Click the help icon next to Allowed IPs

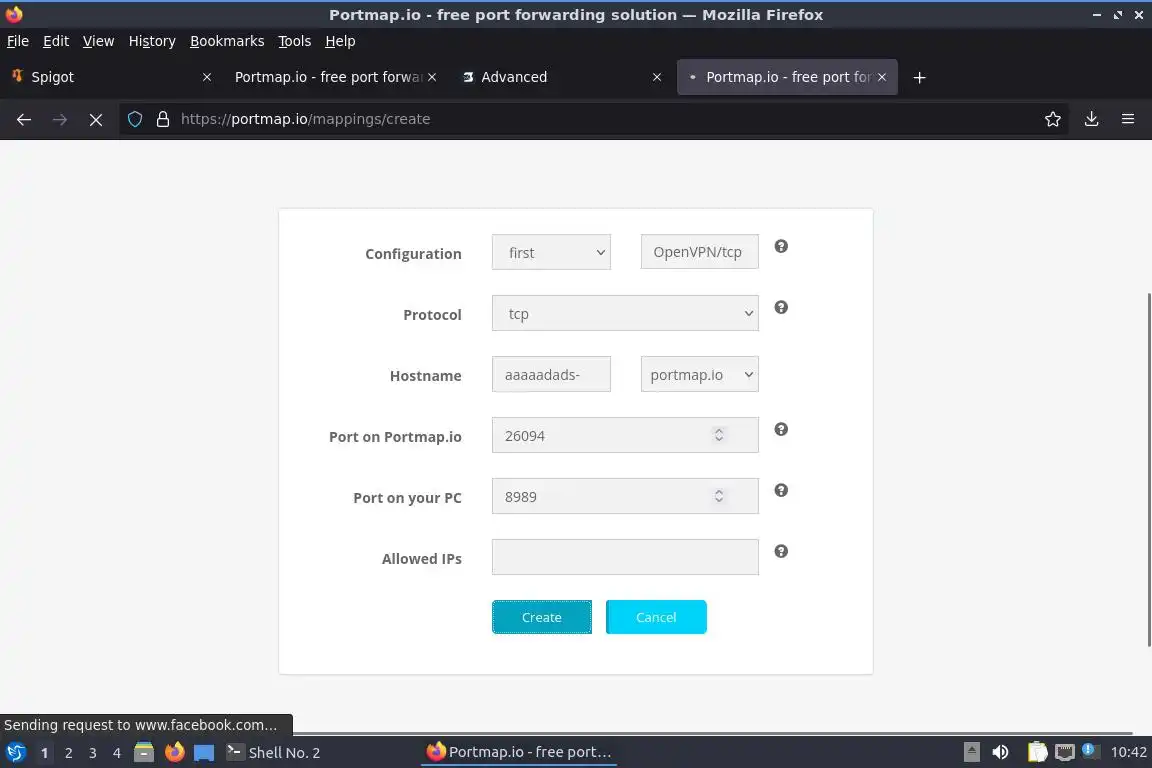pos(781,551)
